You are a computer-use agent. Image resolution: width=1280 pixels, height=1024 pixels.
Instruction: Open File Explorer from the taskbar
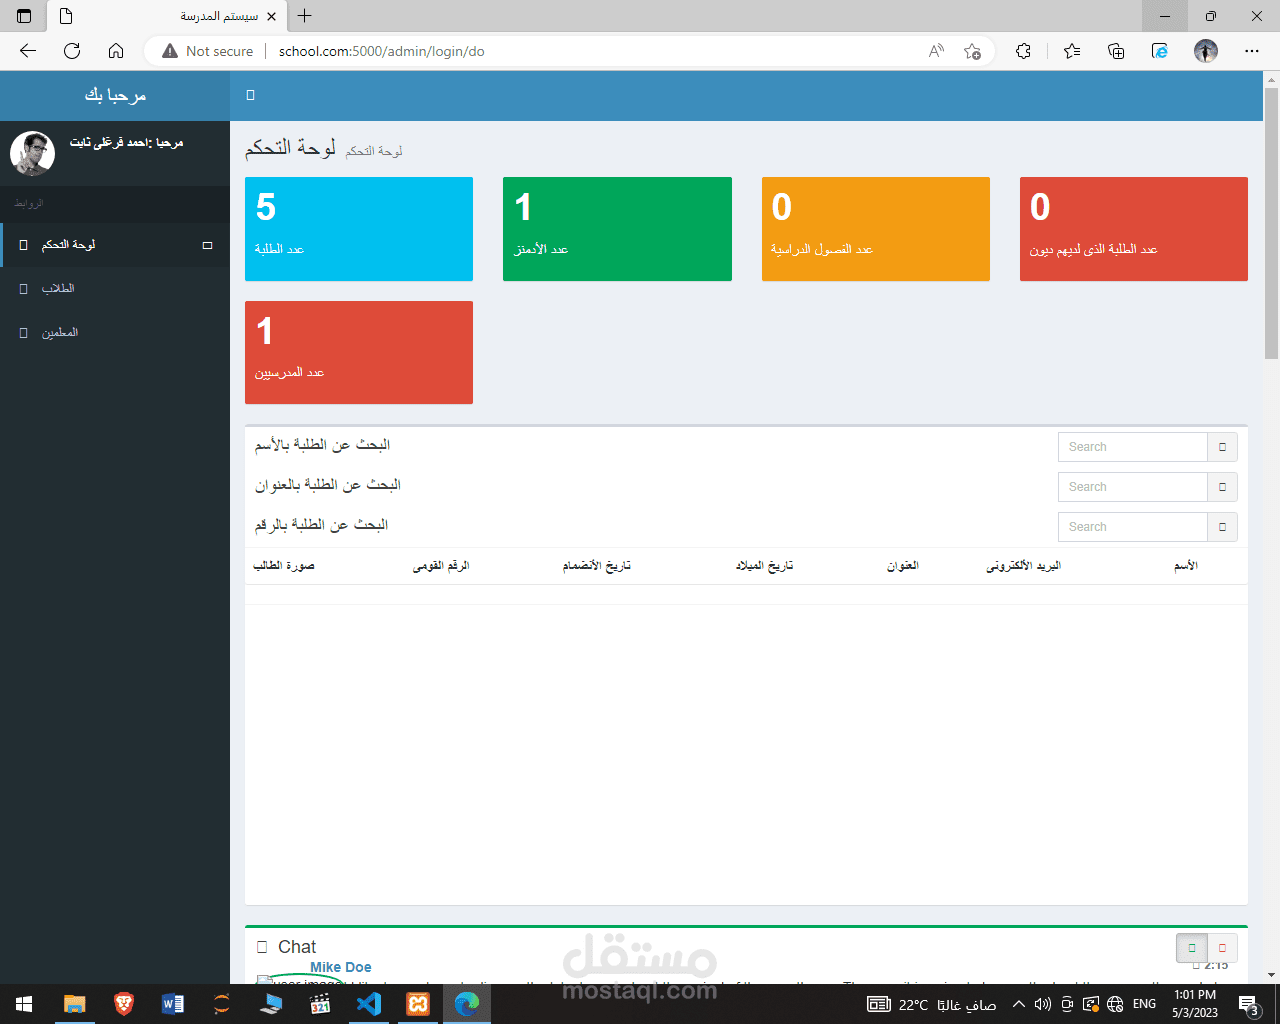tap(75, 1004)
